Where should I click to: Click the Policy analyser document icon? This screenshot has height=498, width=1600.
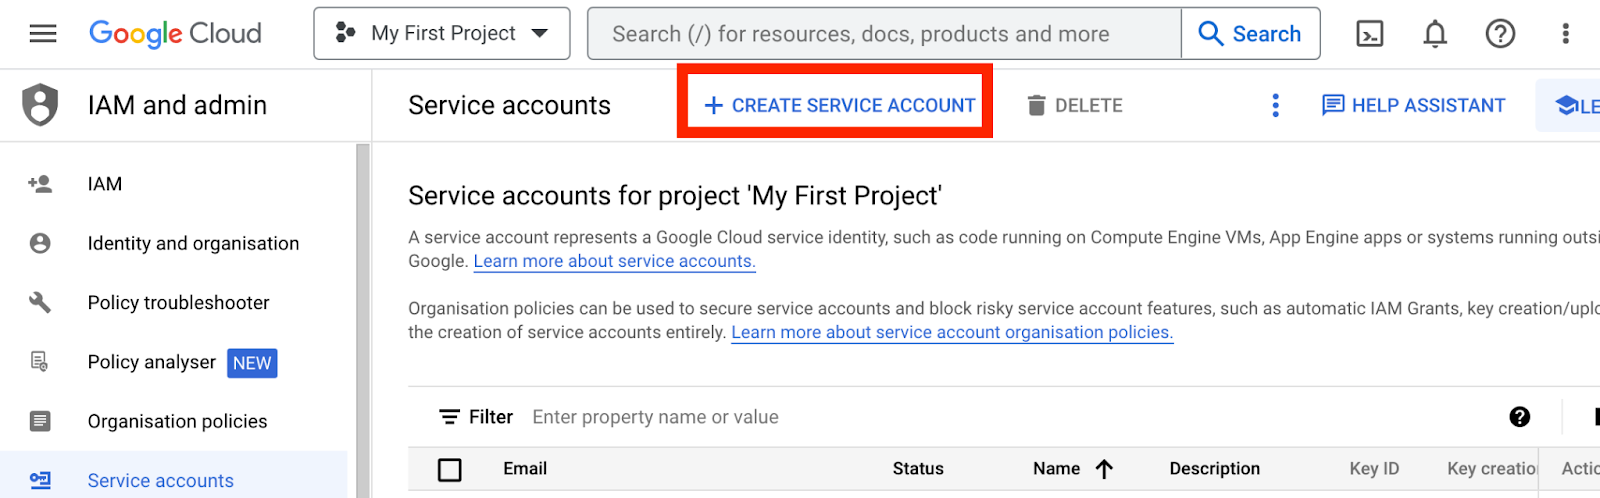coord(40,362)
